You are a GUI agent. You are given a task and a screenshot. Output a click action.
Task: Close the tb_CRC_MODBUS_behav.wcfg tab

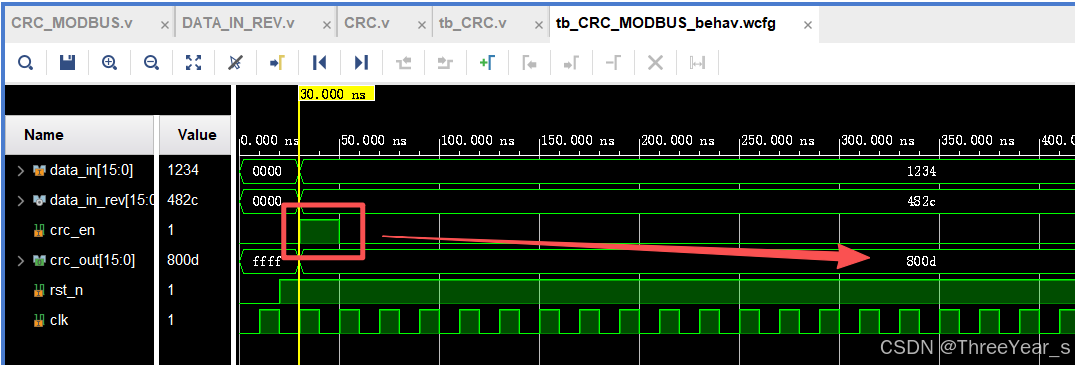coord(808,25)
